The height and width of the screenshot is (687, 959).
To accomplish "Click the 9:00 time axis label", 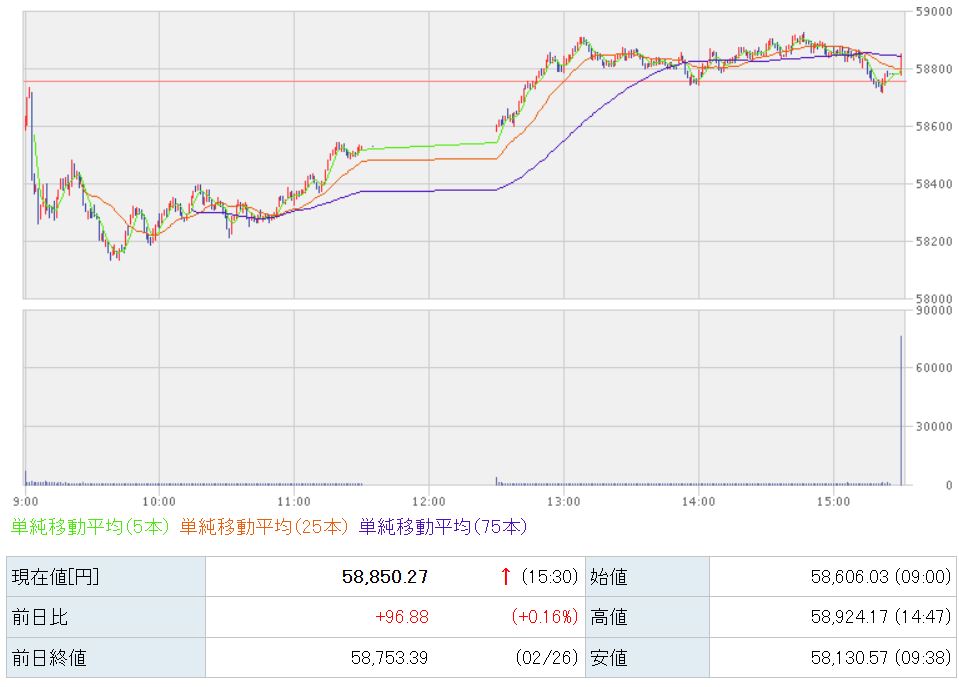I will click(x=25, y=500).
